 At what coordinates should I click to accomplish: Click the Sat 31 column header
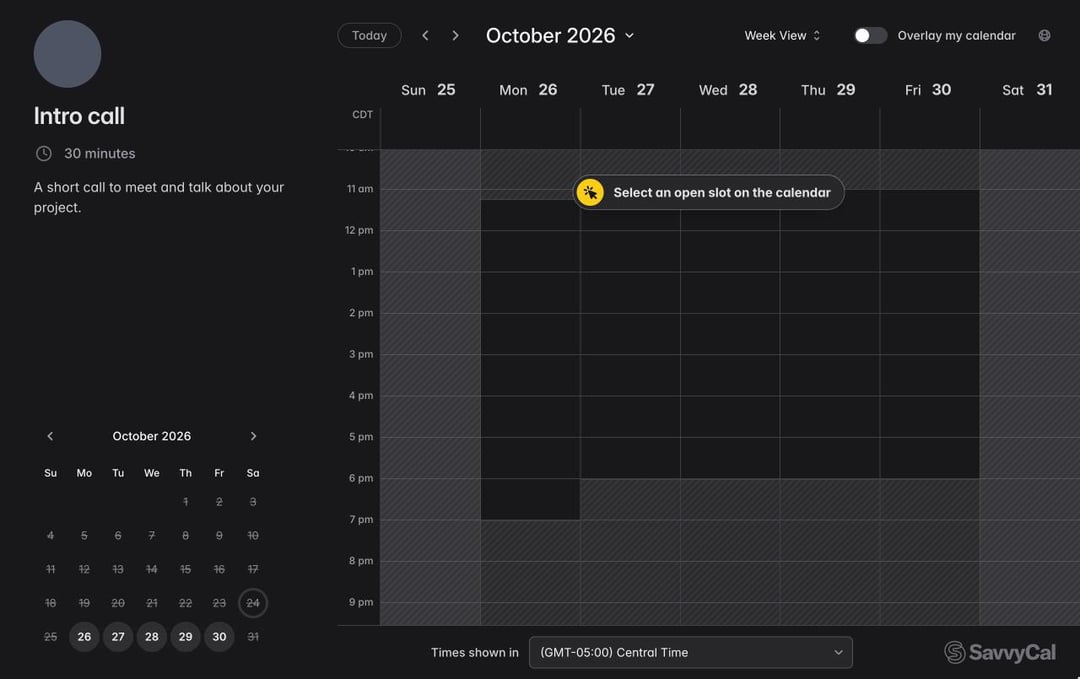click(1027, 90)
